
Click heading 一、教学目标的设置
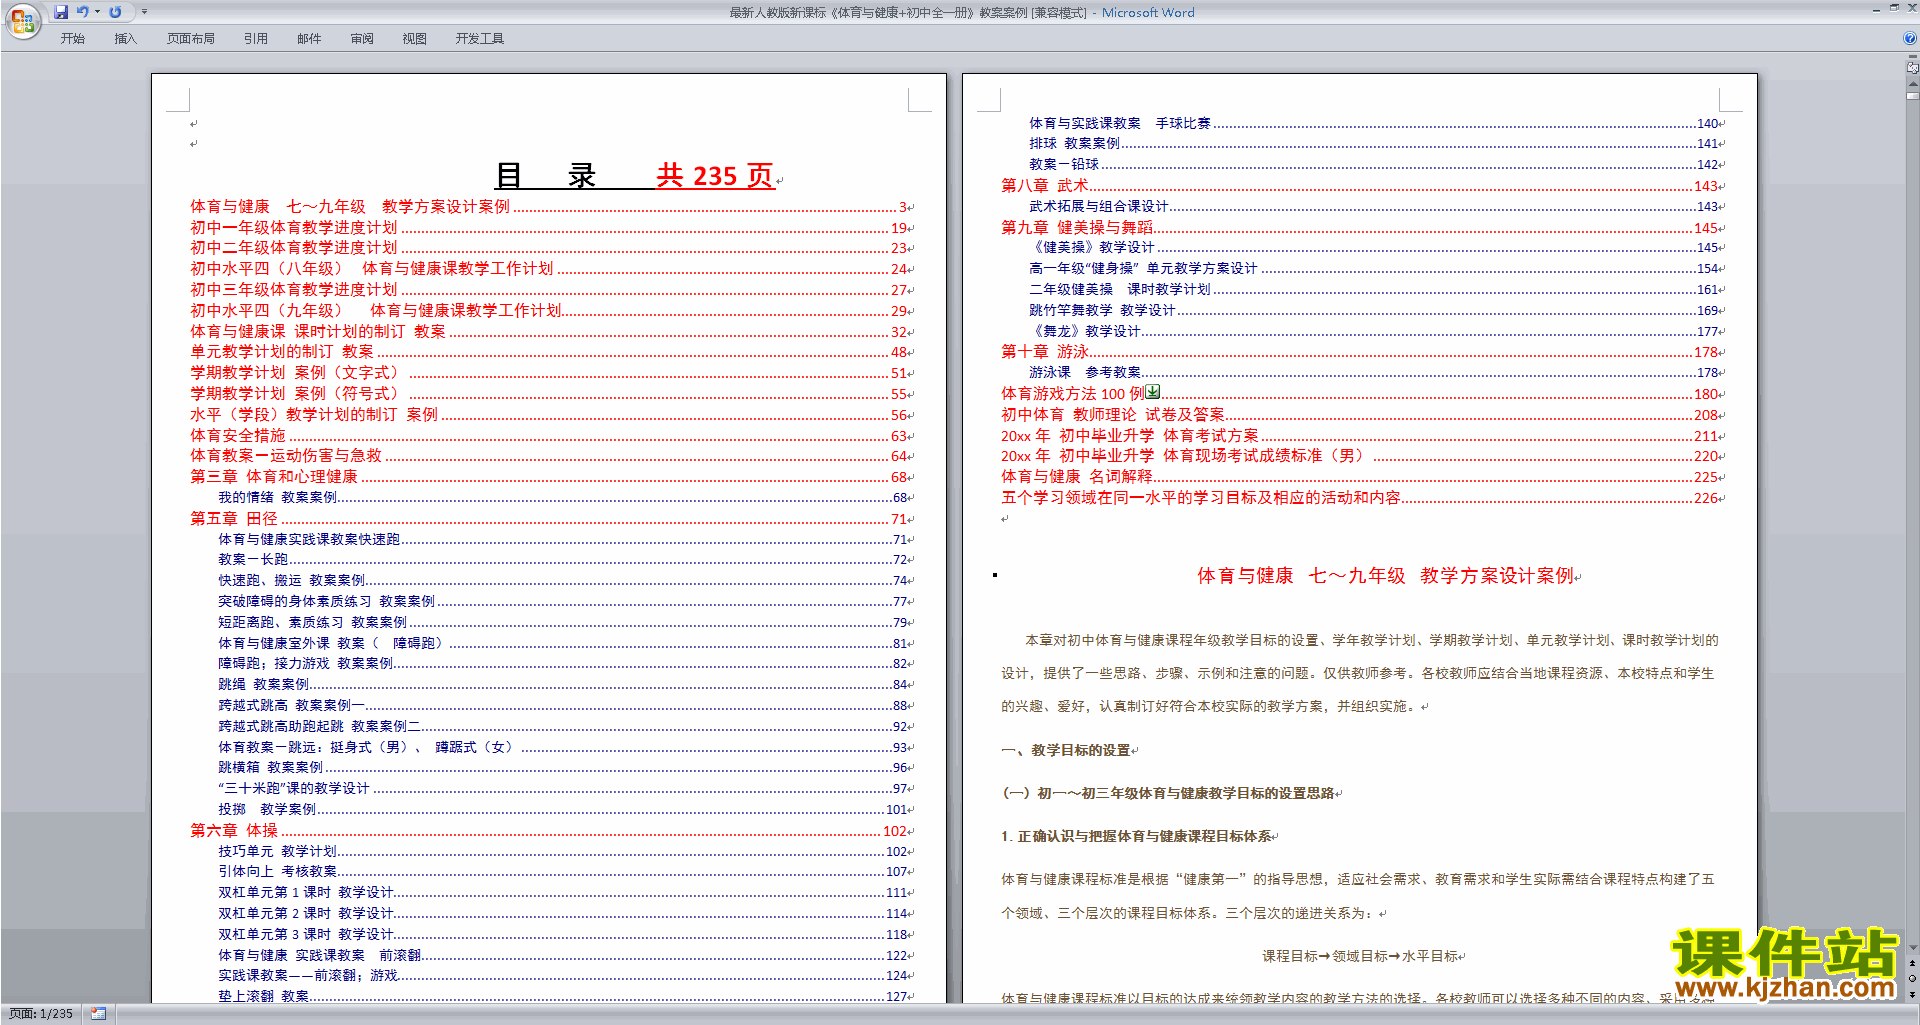[1066, 750]
